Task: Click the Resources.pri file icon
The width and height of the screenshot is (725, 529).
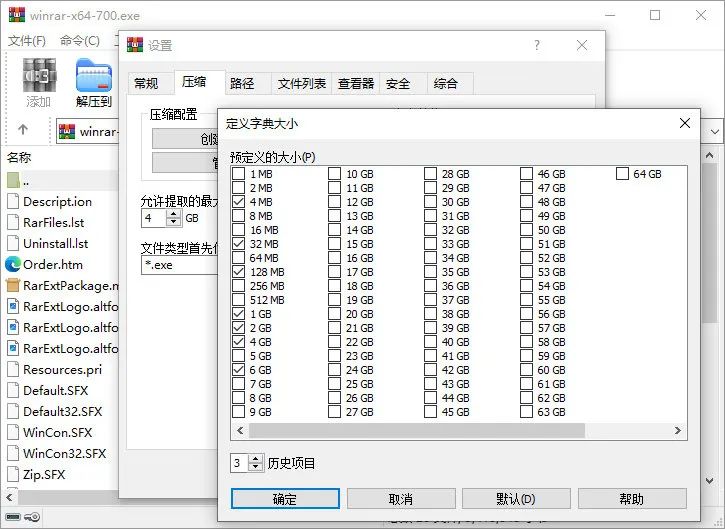Action: (x=13, y=369)
